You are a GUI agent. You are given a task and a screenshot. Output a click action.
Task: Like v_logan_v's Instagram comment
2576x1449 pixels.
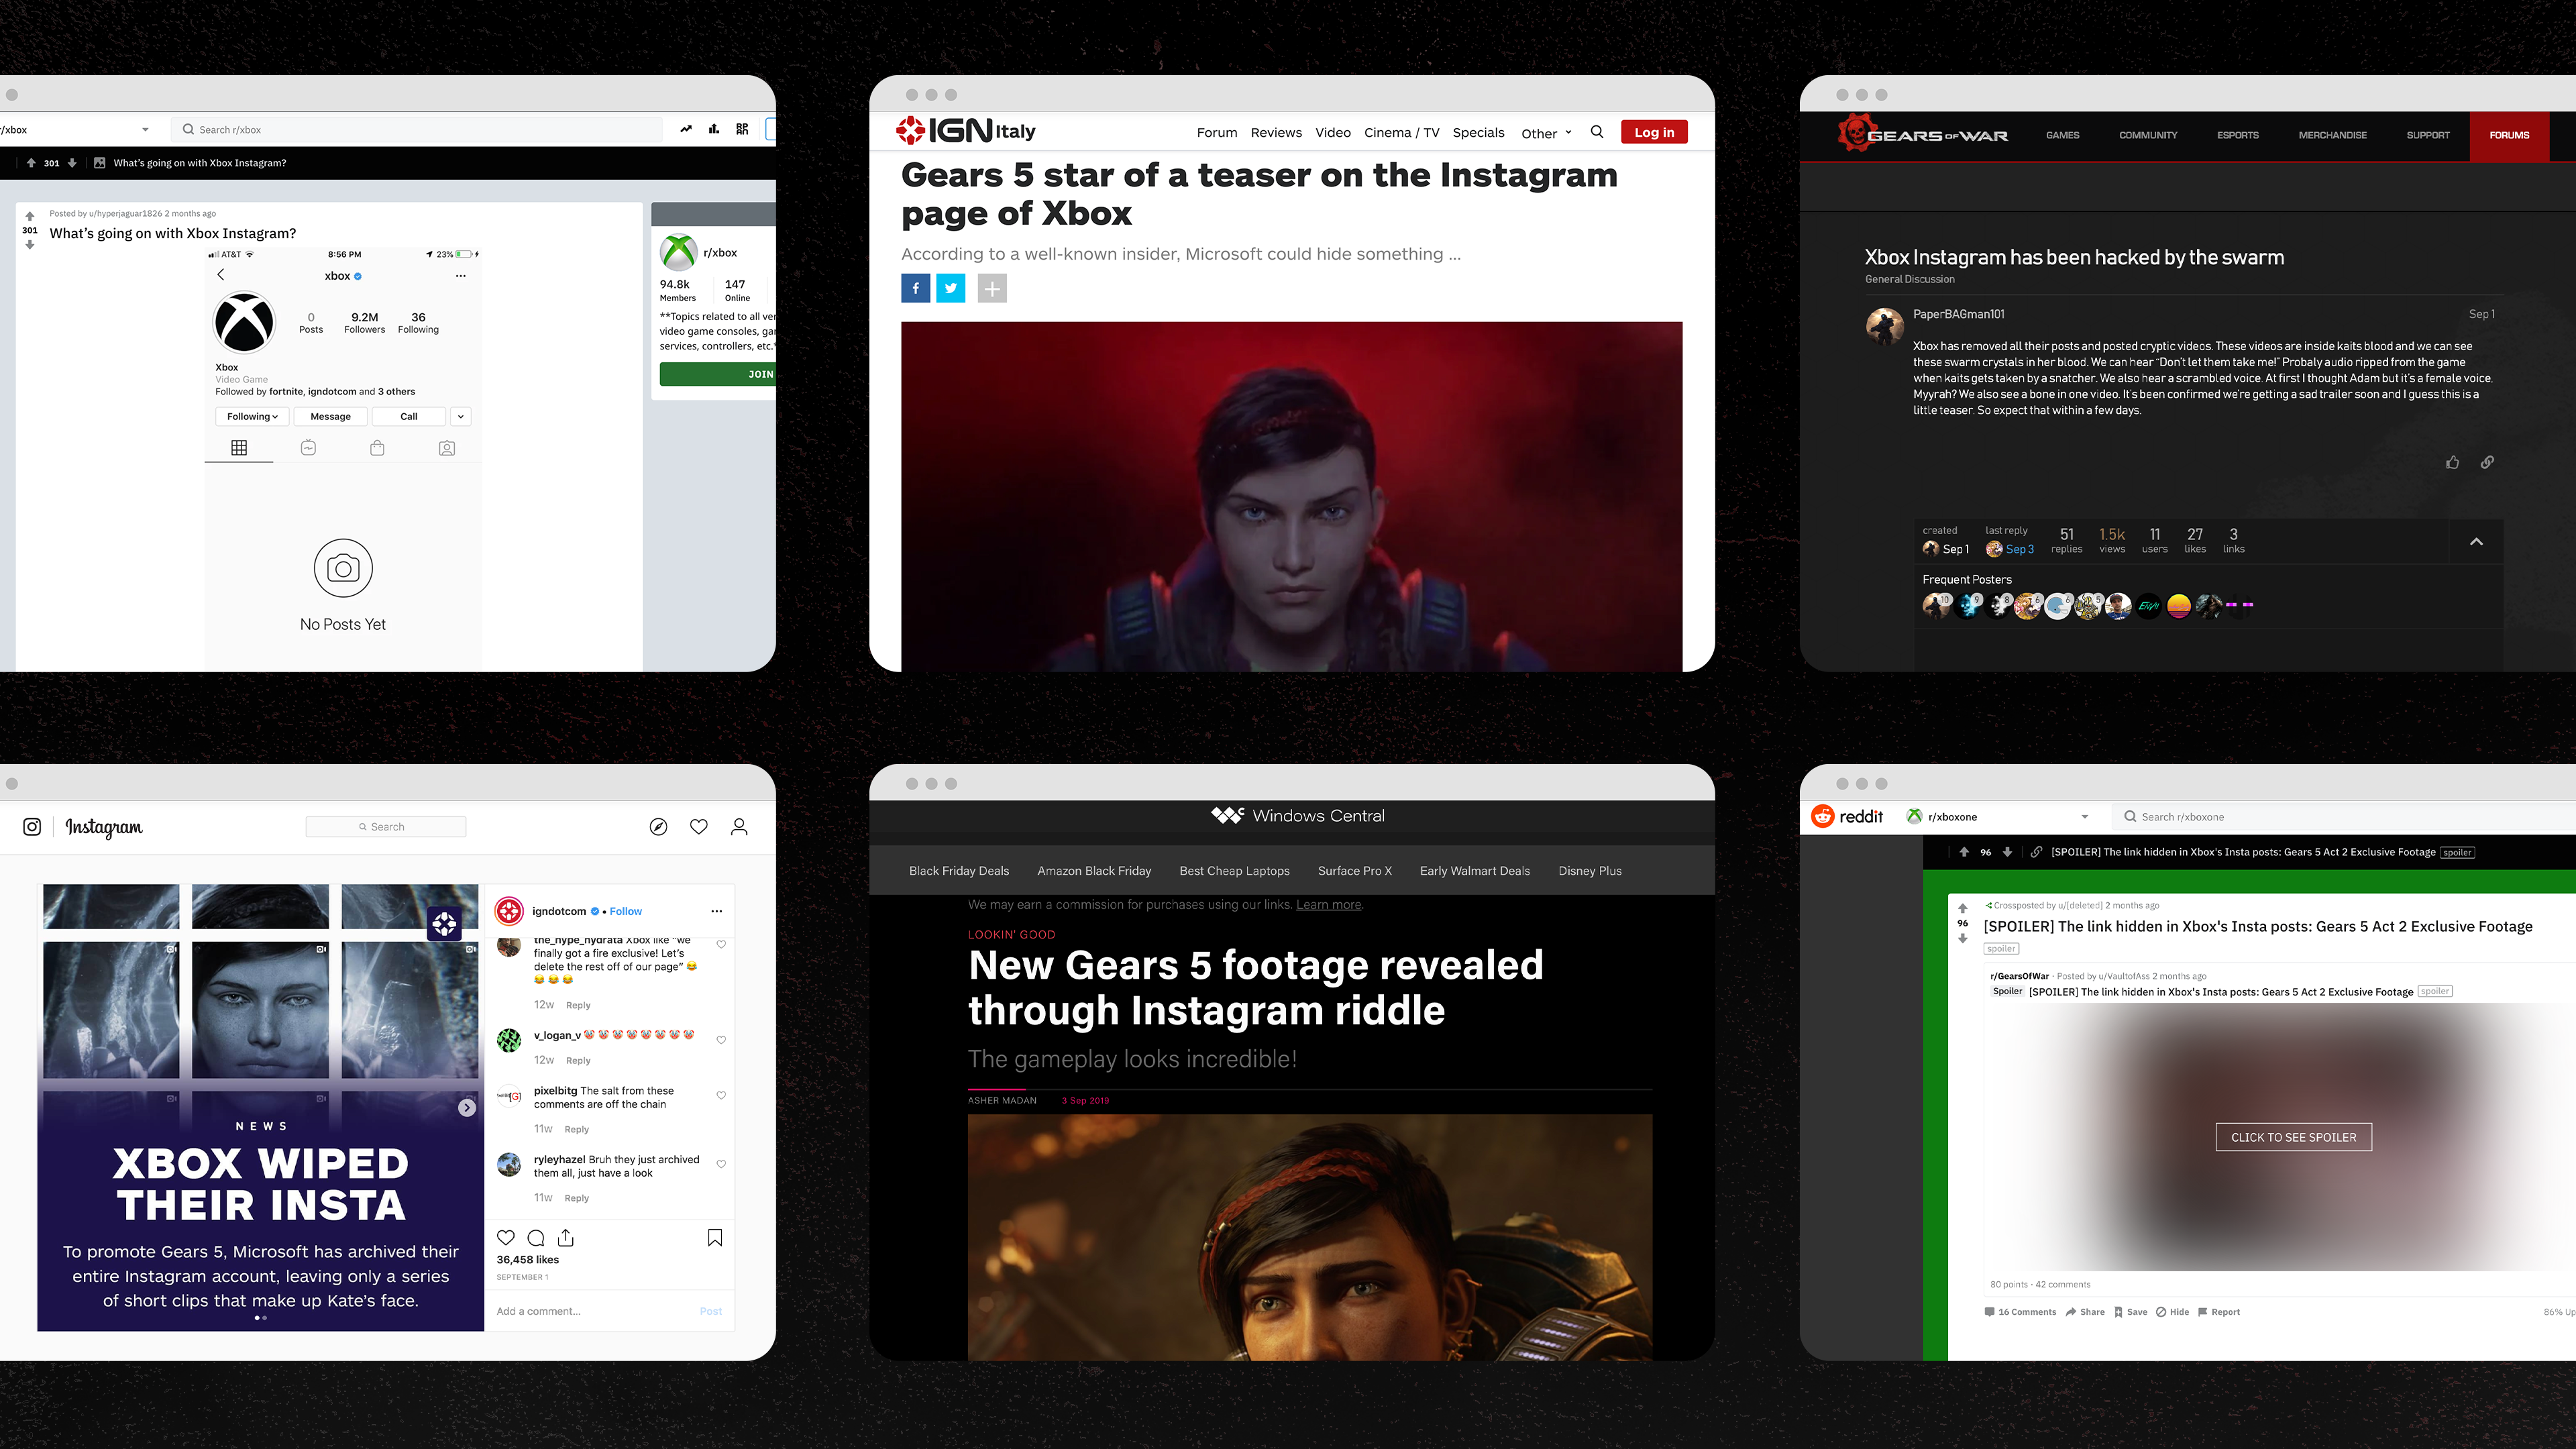click(x=721, y=1040)
